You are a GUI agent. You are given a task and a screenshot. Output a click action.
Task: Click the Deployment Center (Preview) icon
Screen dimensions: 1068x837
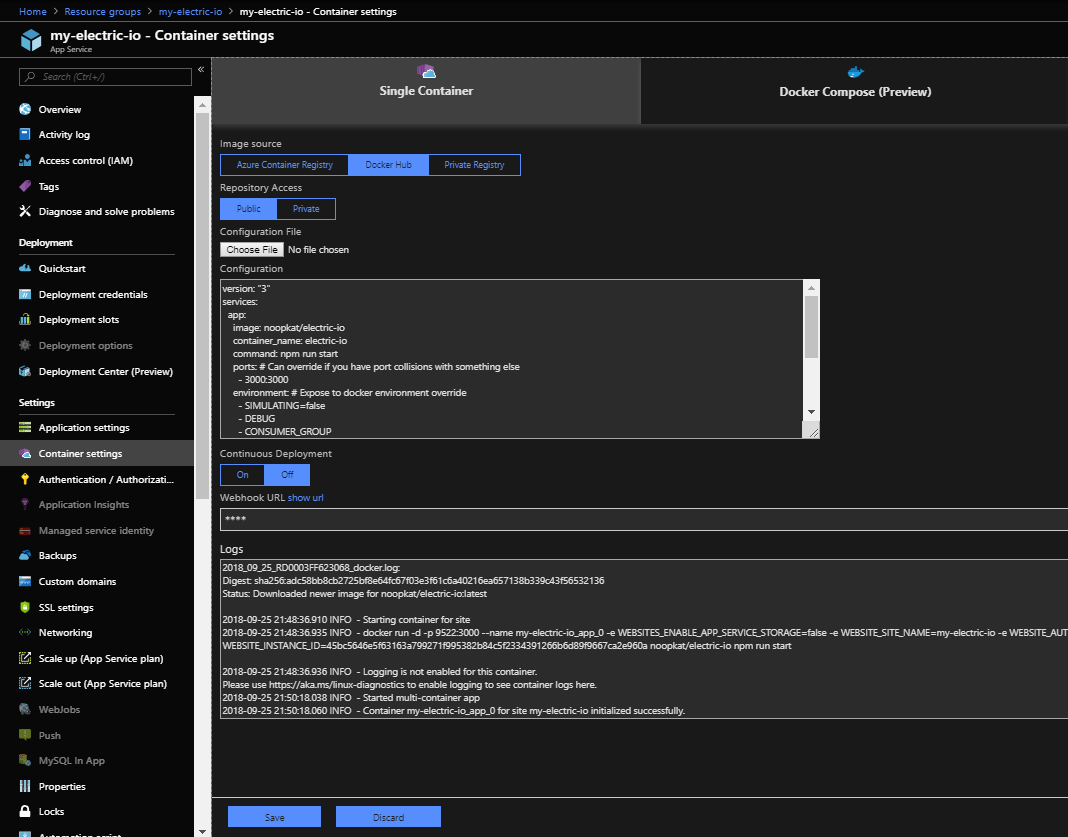point(25,371)
